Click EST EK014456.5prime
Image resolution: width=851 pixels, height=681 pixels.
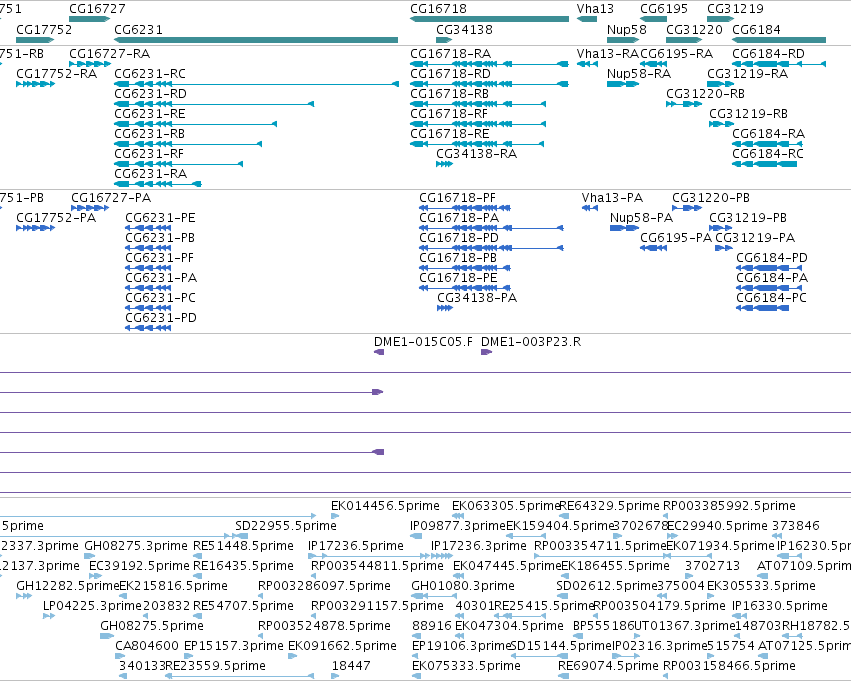pyautogui.click(x=335, y=516)
